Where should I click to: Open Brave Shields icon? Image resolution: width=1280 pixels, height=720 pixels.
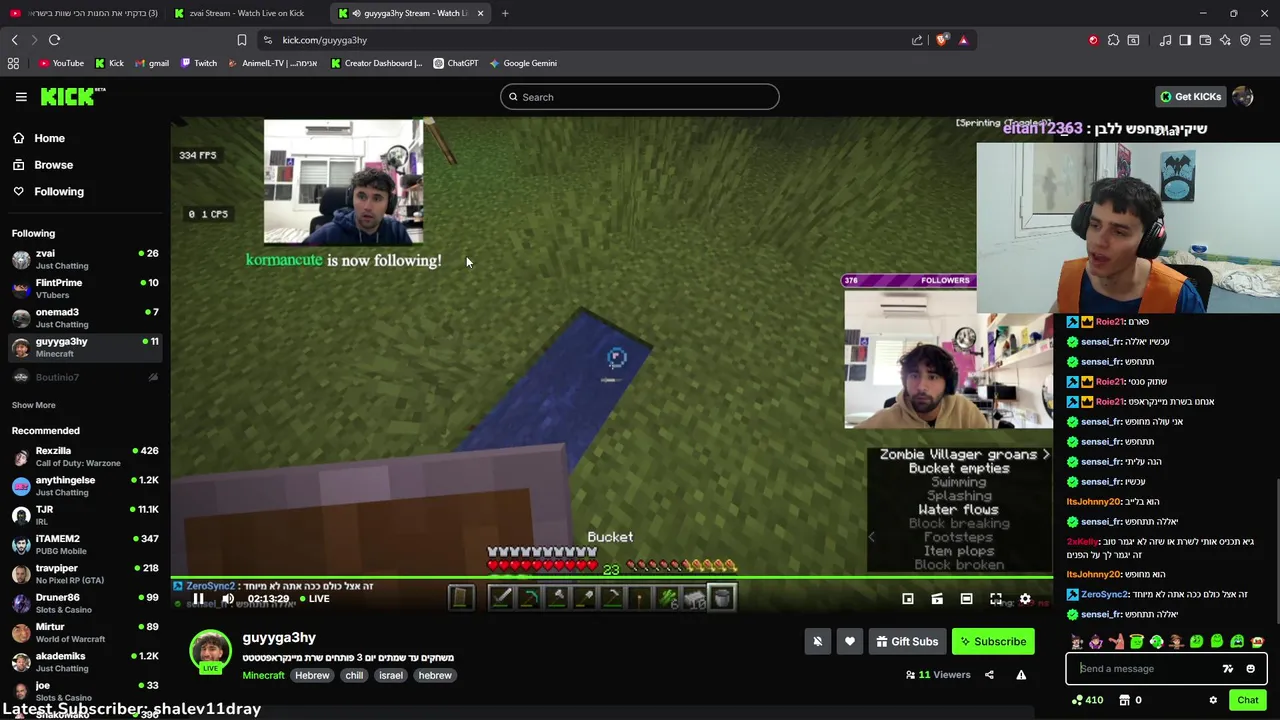tap(942, 40)
